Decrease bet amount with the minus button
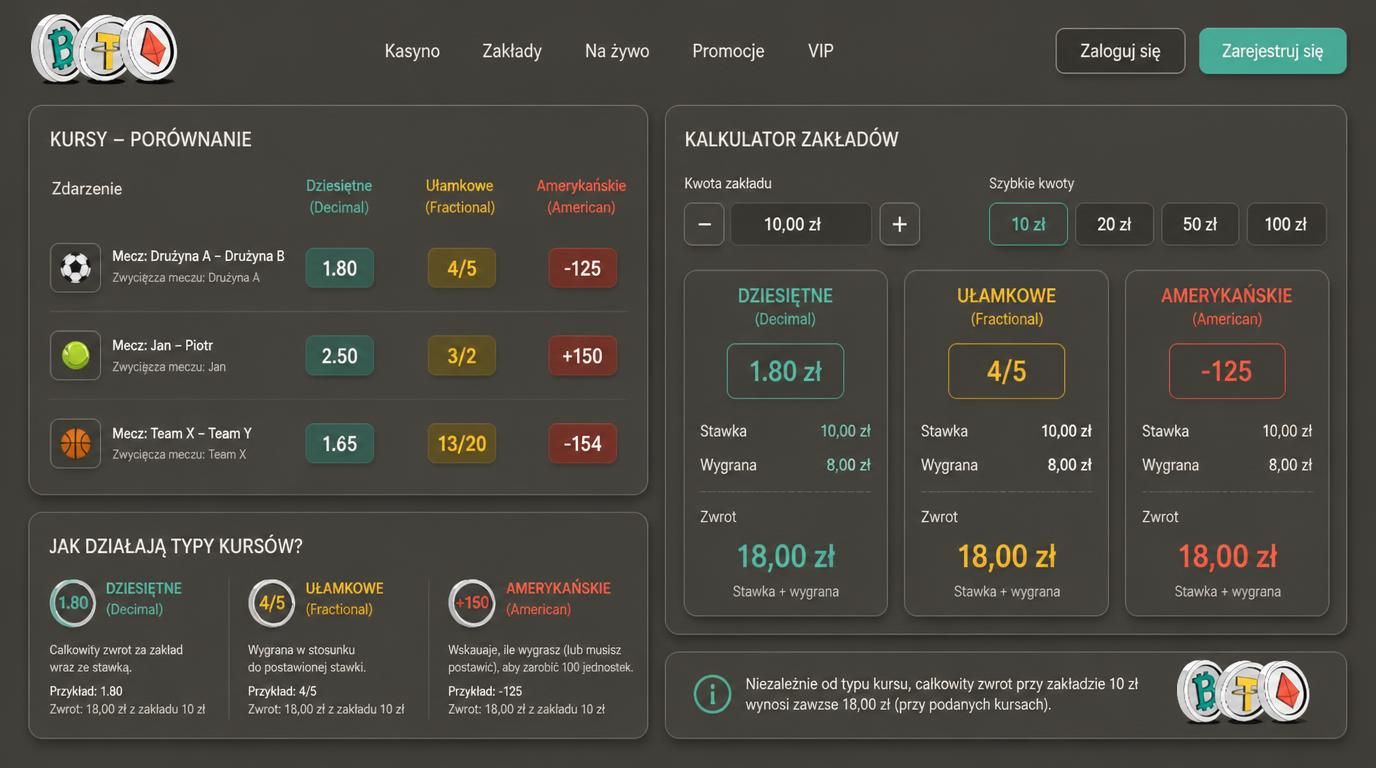The width and height of the screenshot is (1376, 768). coord(704,224)
